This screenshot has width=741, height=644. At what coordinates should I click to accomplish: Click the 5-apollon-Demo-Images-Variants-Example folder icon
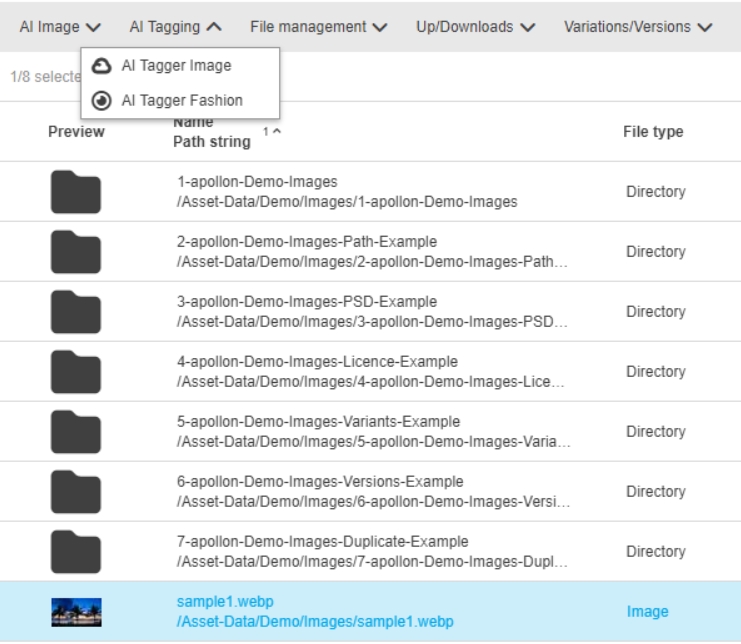pos(76,432)
